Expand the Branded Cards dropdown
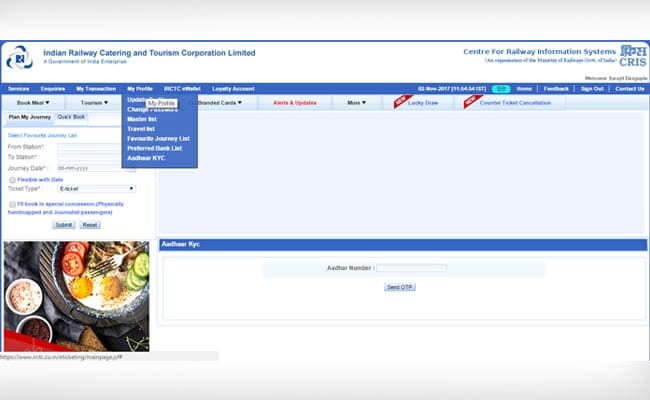The width and height of the screenshot is (650, 400). (x=220, y=102)
